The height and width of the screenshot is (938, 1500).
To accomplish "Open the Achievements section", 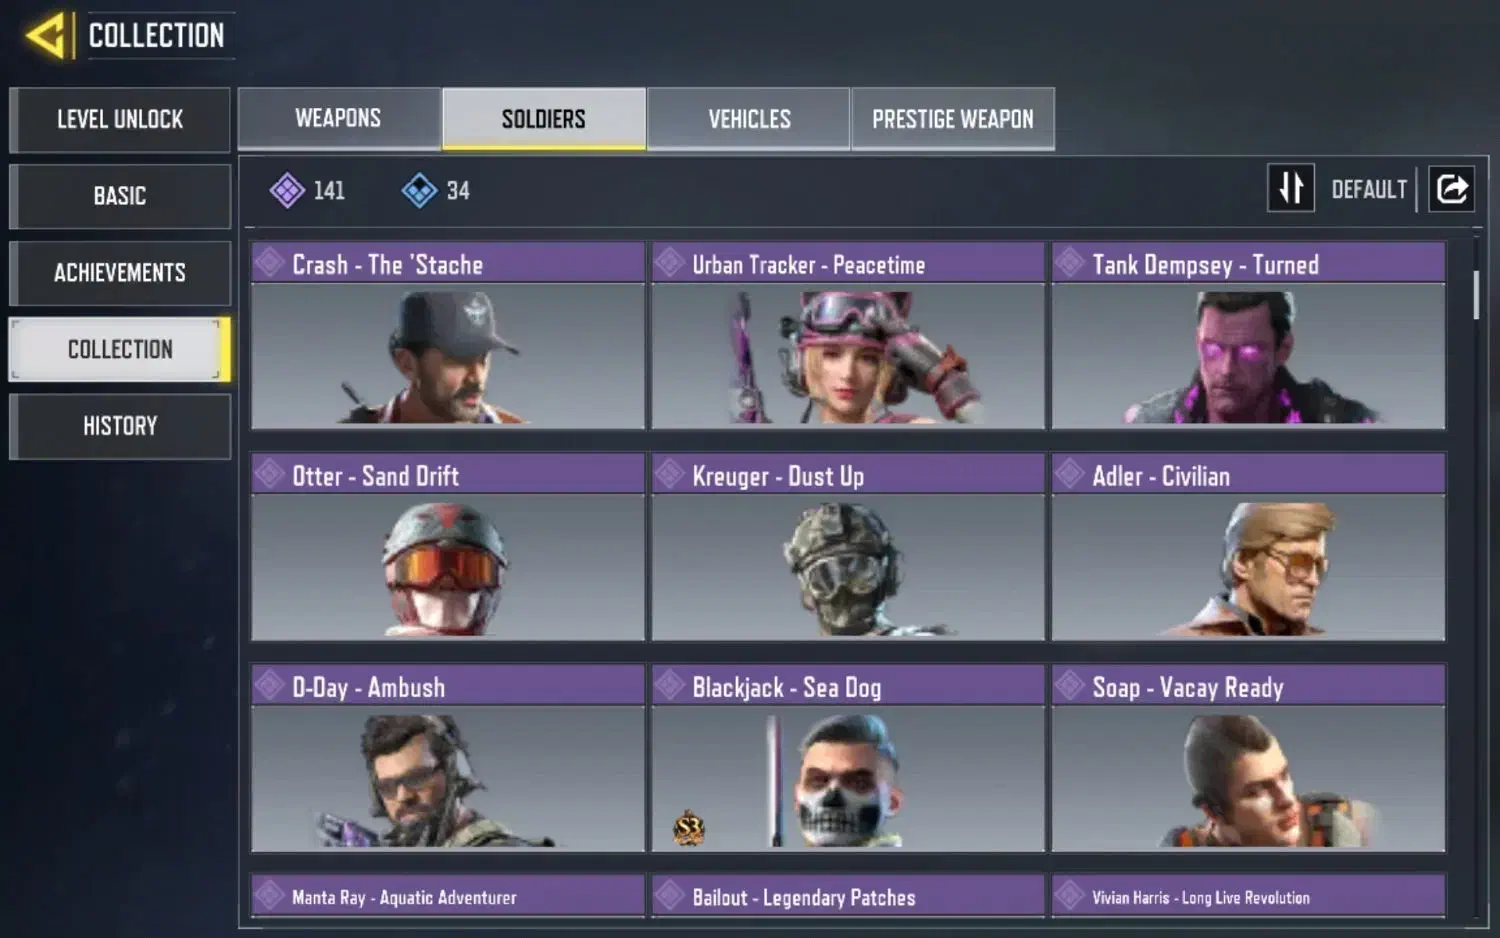I will [x=120, y=273].
